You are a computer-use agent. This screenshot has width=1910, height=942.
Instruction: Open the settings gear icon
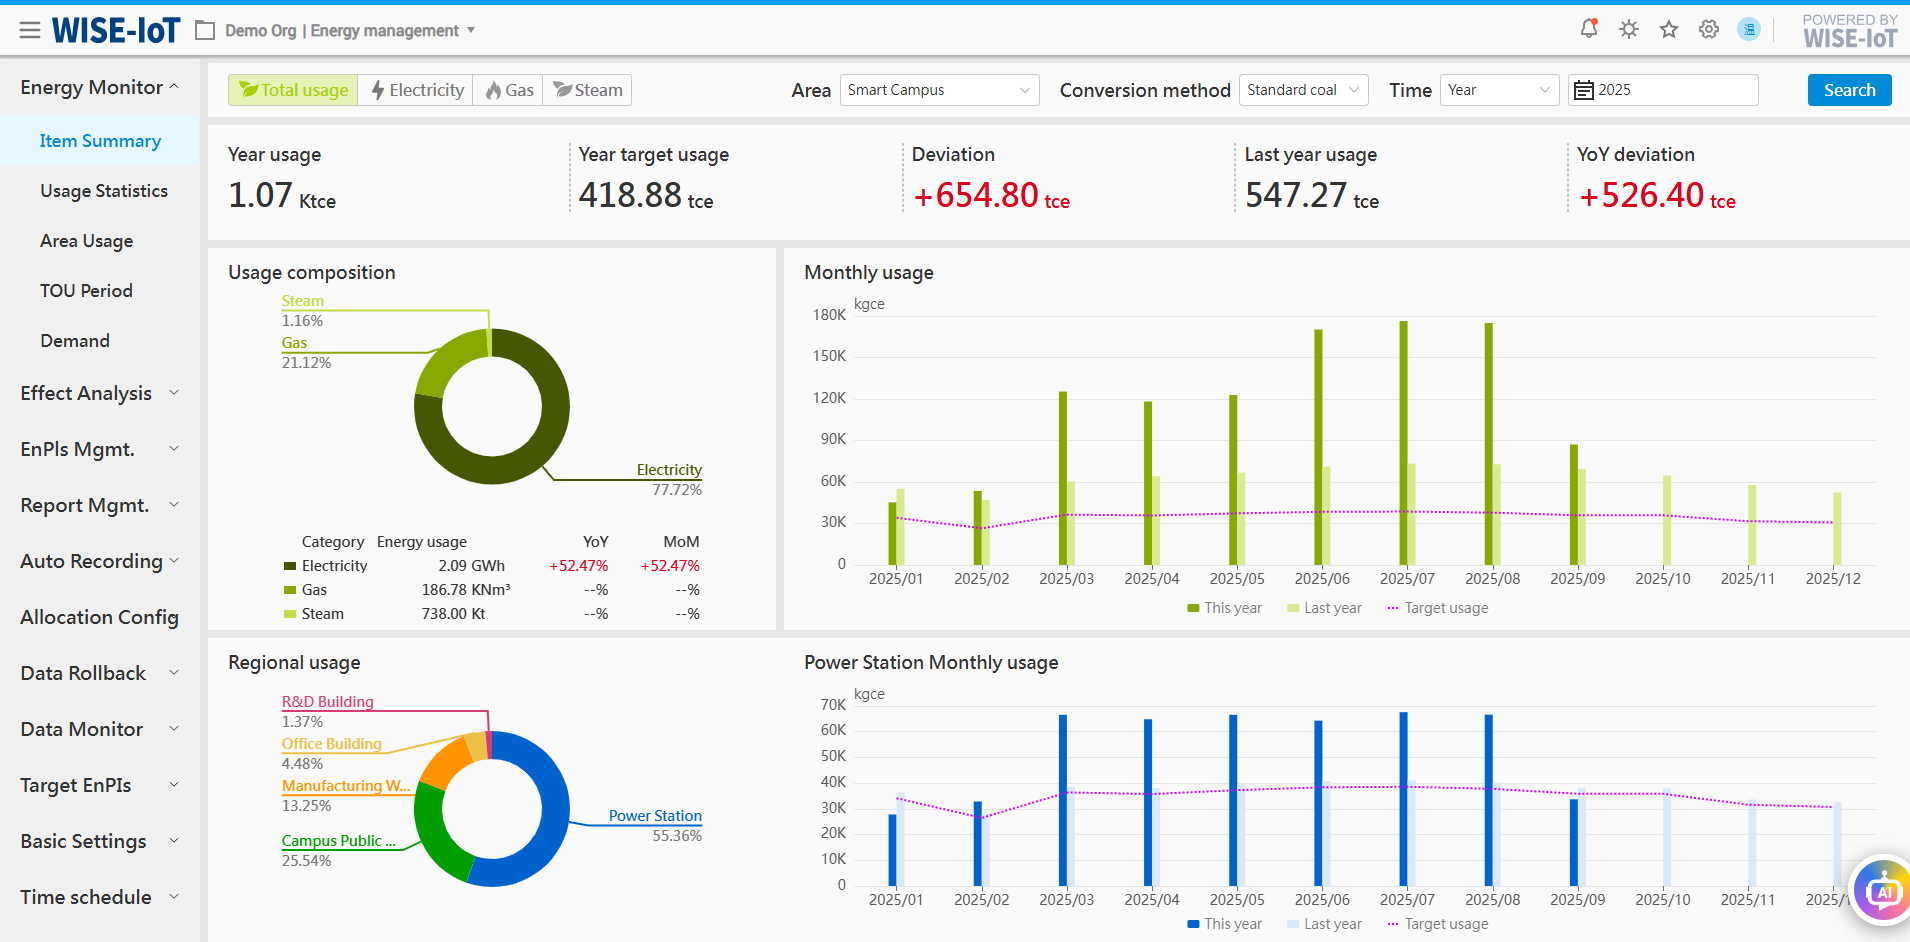[1709, 29]
